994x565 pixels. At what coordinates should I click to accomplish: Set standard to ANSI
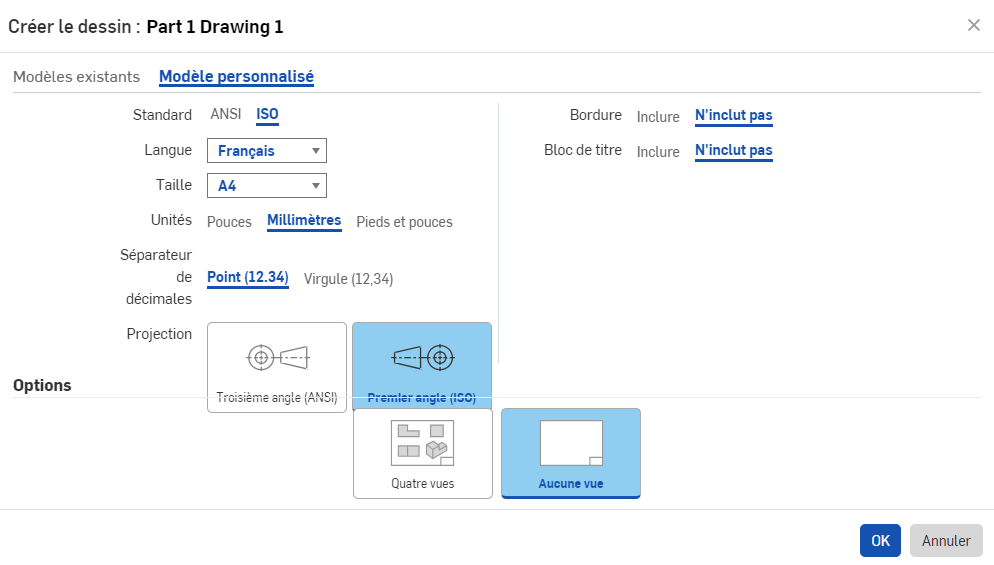[x=225, y=115]
